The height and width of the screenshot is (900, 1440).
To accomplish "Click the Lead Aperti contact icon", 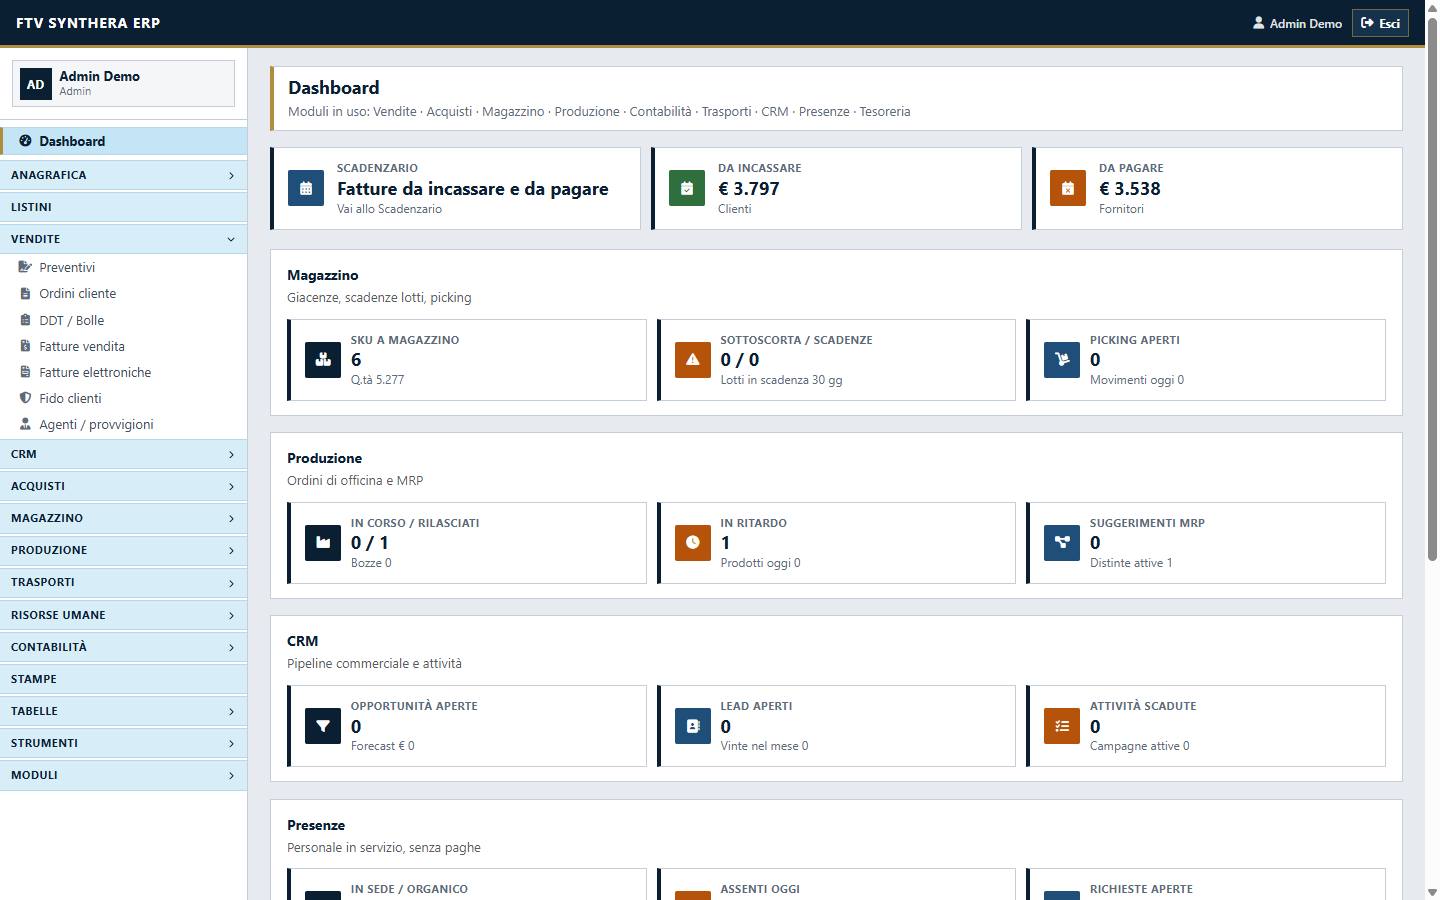I will point(693,726).
